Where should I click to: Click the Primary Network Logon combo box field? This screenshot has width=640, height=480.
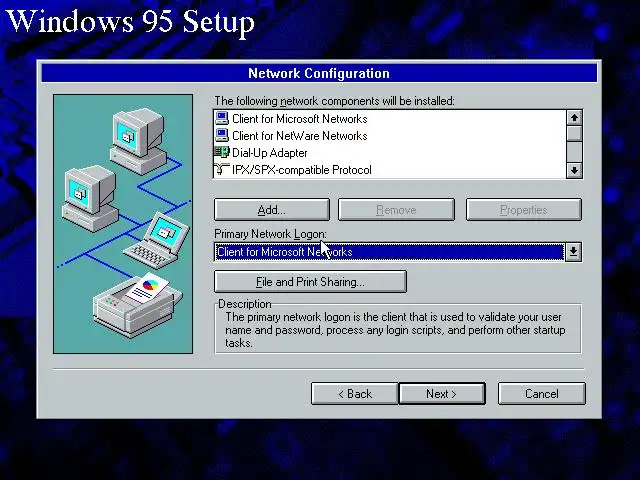click(x=389, y=252)
